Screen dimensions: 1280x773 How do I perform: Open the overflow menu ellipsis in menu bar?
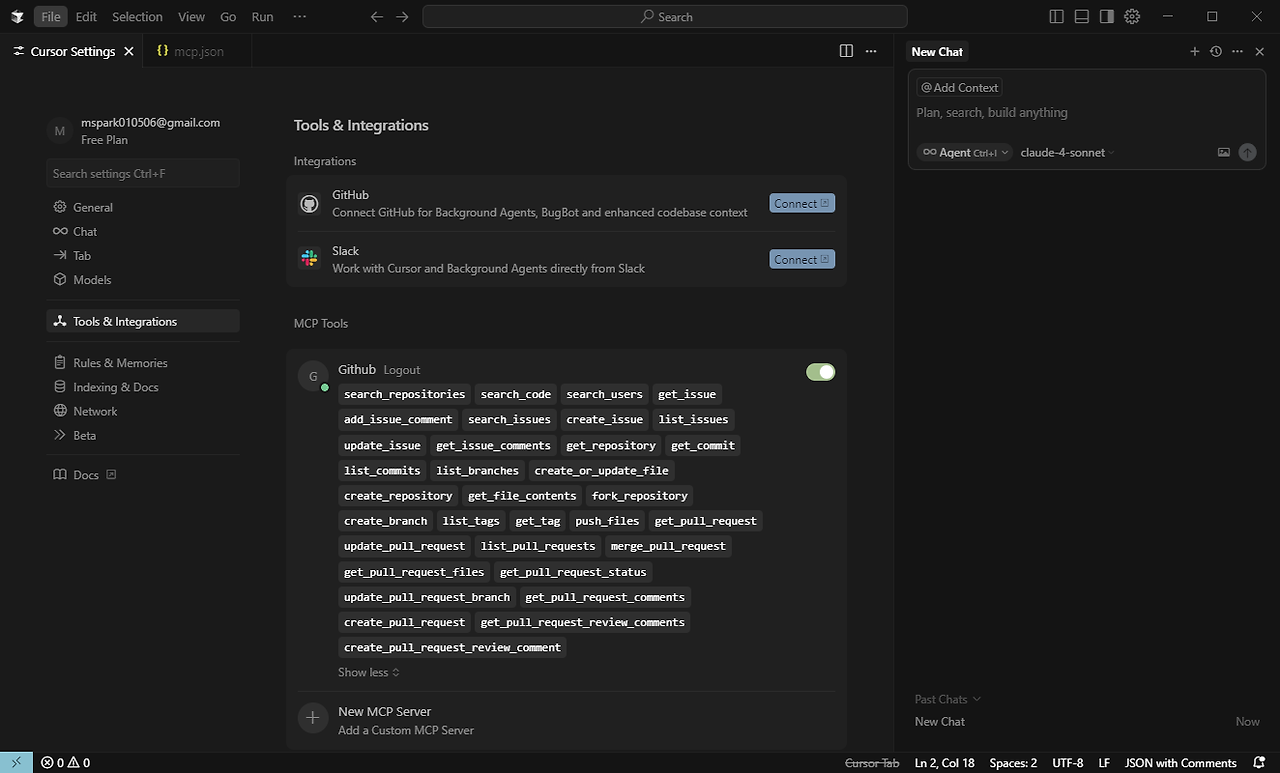(300, 17)
